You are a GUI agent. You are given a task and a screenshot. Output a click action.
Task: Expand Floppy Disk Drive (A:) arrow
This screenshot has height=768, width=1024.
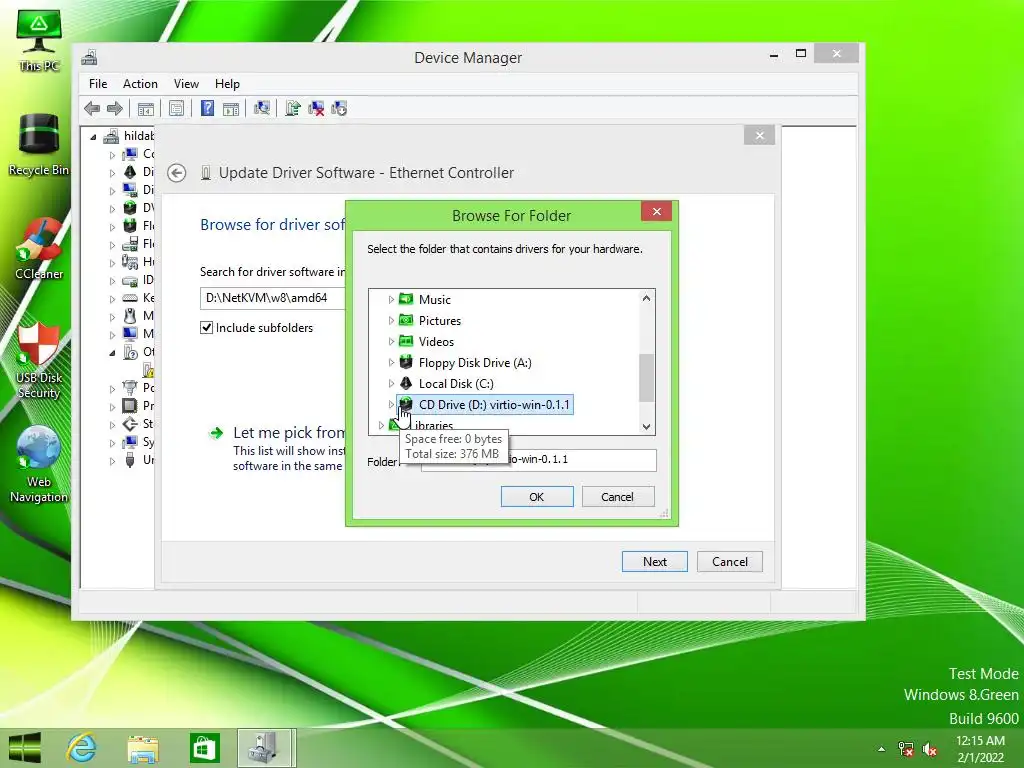click(391, 362)
